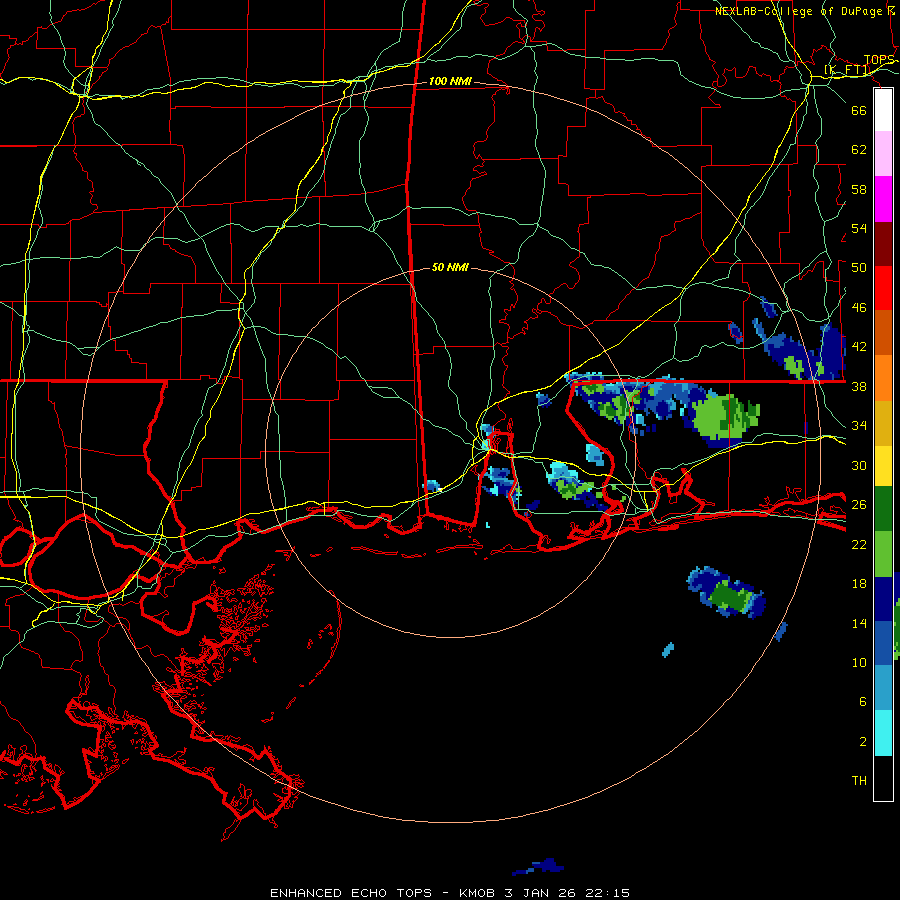Image resolution: width=900 pixels, height=900 pixels.
Task: Click the magenta legend swatch
Action: (x=883, y=199)
